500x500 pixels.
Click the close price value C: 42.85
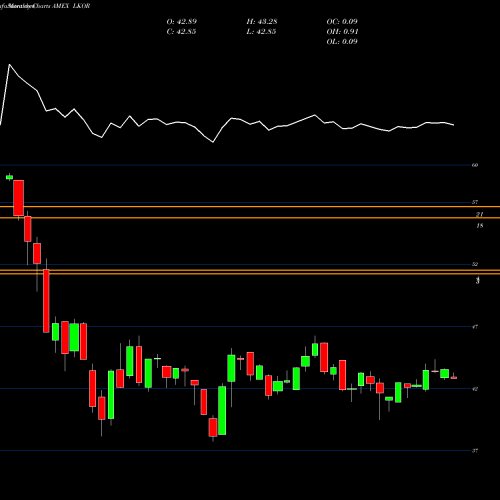[x=181, y=32]
